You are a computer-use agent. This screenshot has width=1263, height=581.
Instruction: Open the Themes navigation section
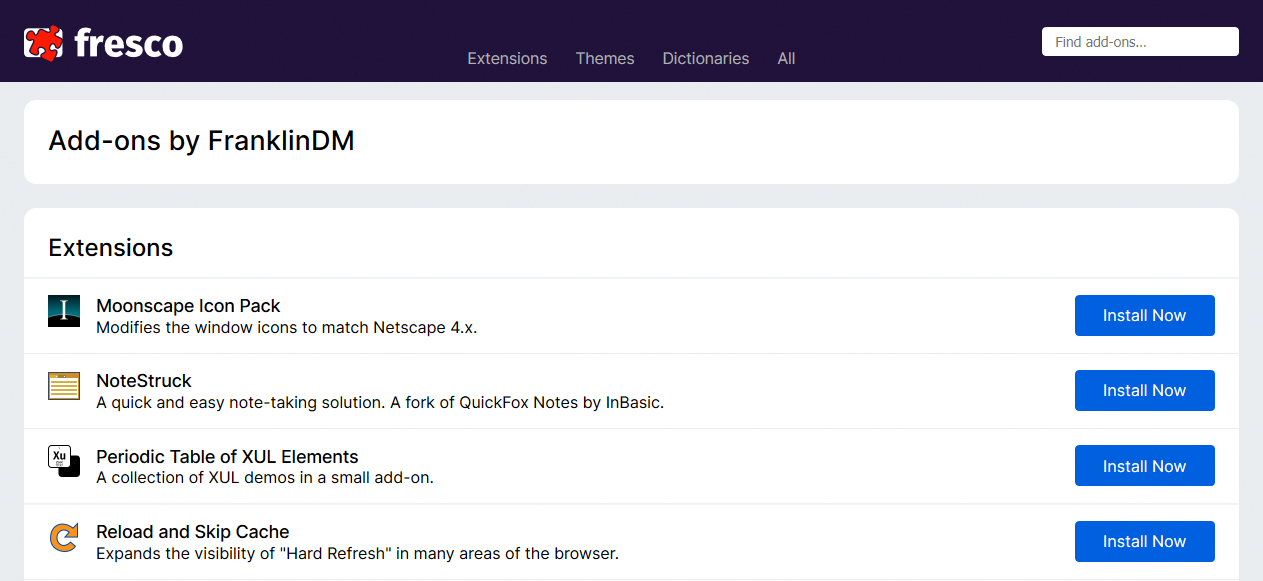pyautogui.click(x=604, y=58)
